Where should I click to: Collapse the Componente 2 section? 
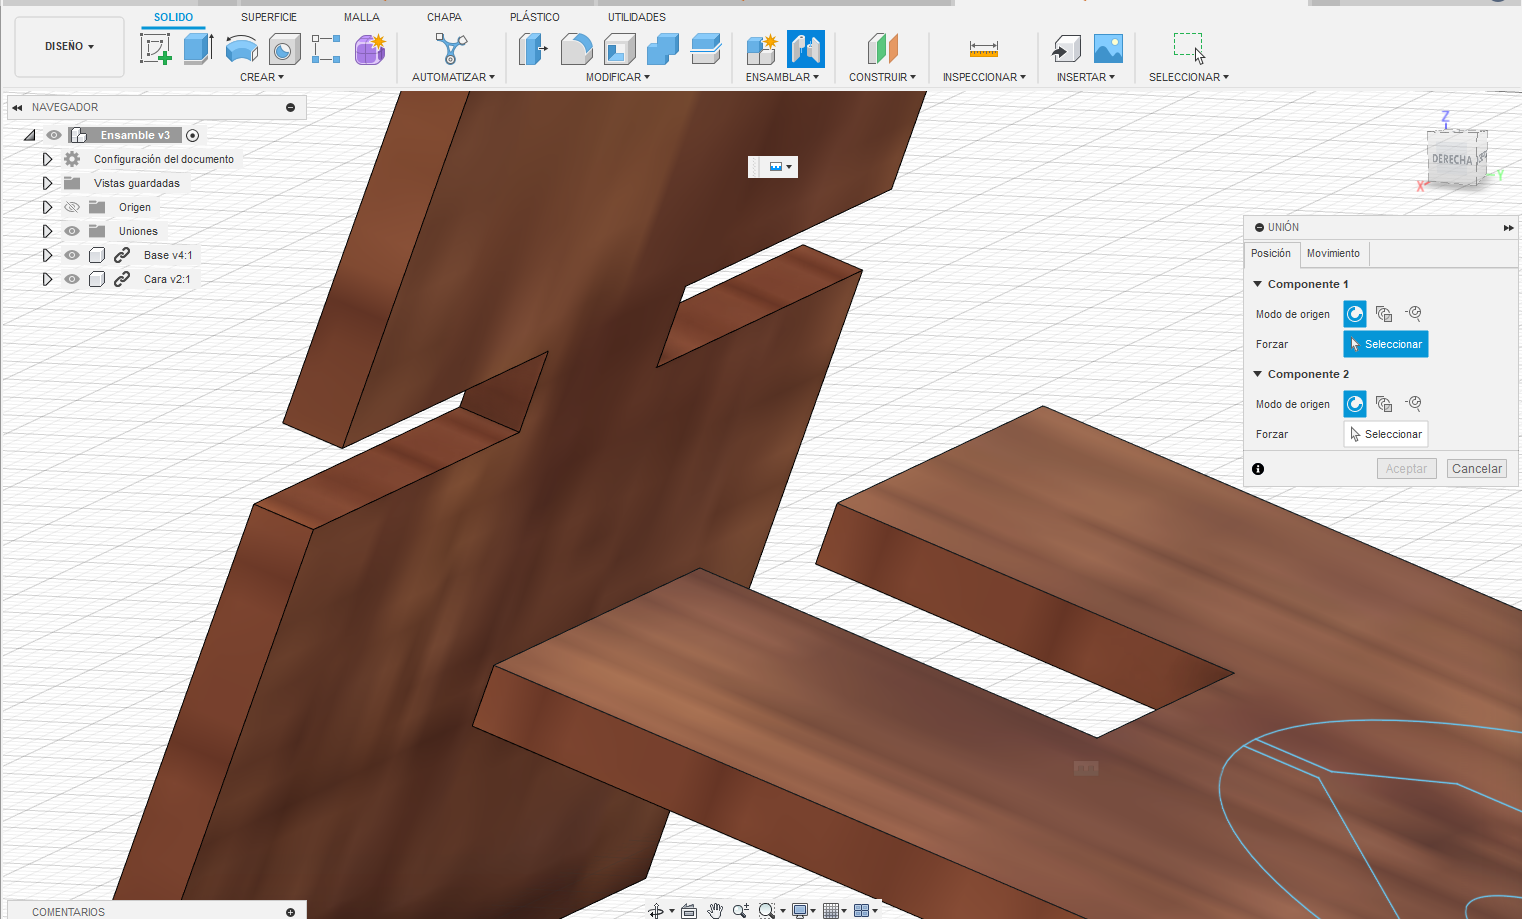1258,374
